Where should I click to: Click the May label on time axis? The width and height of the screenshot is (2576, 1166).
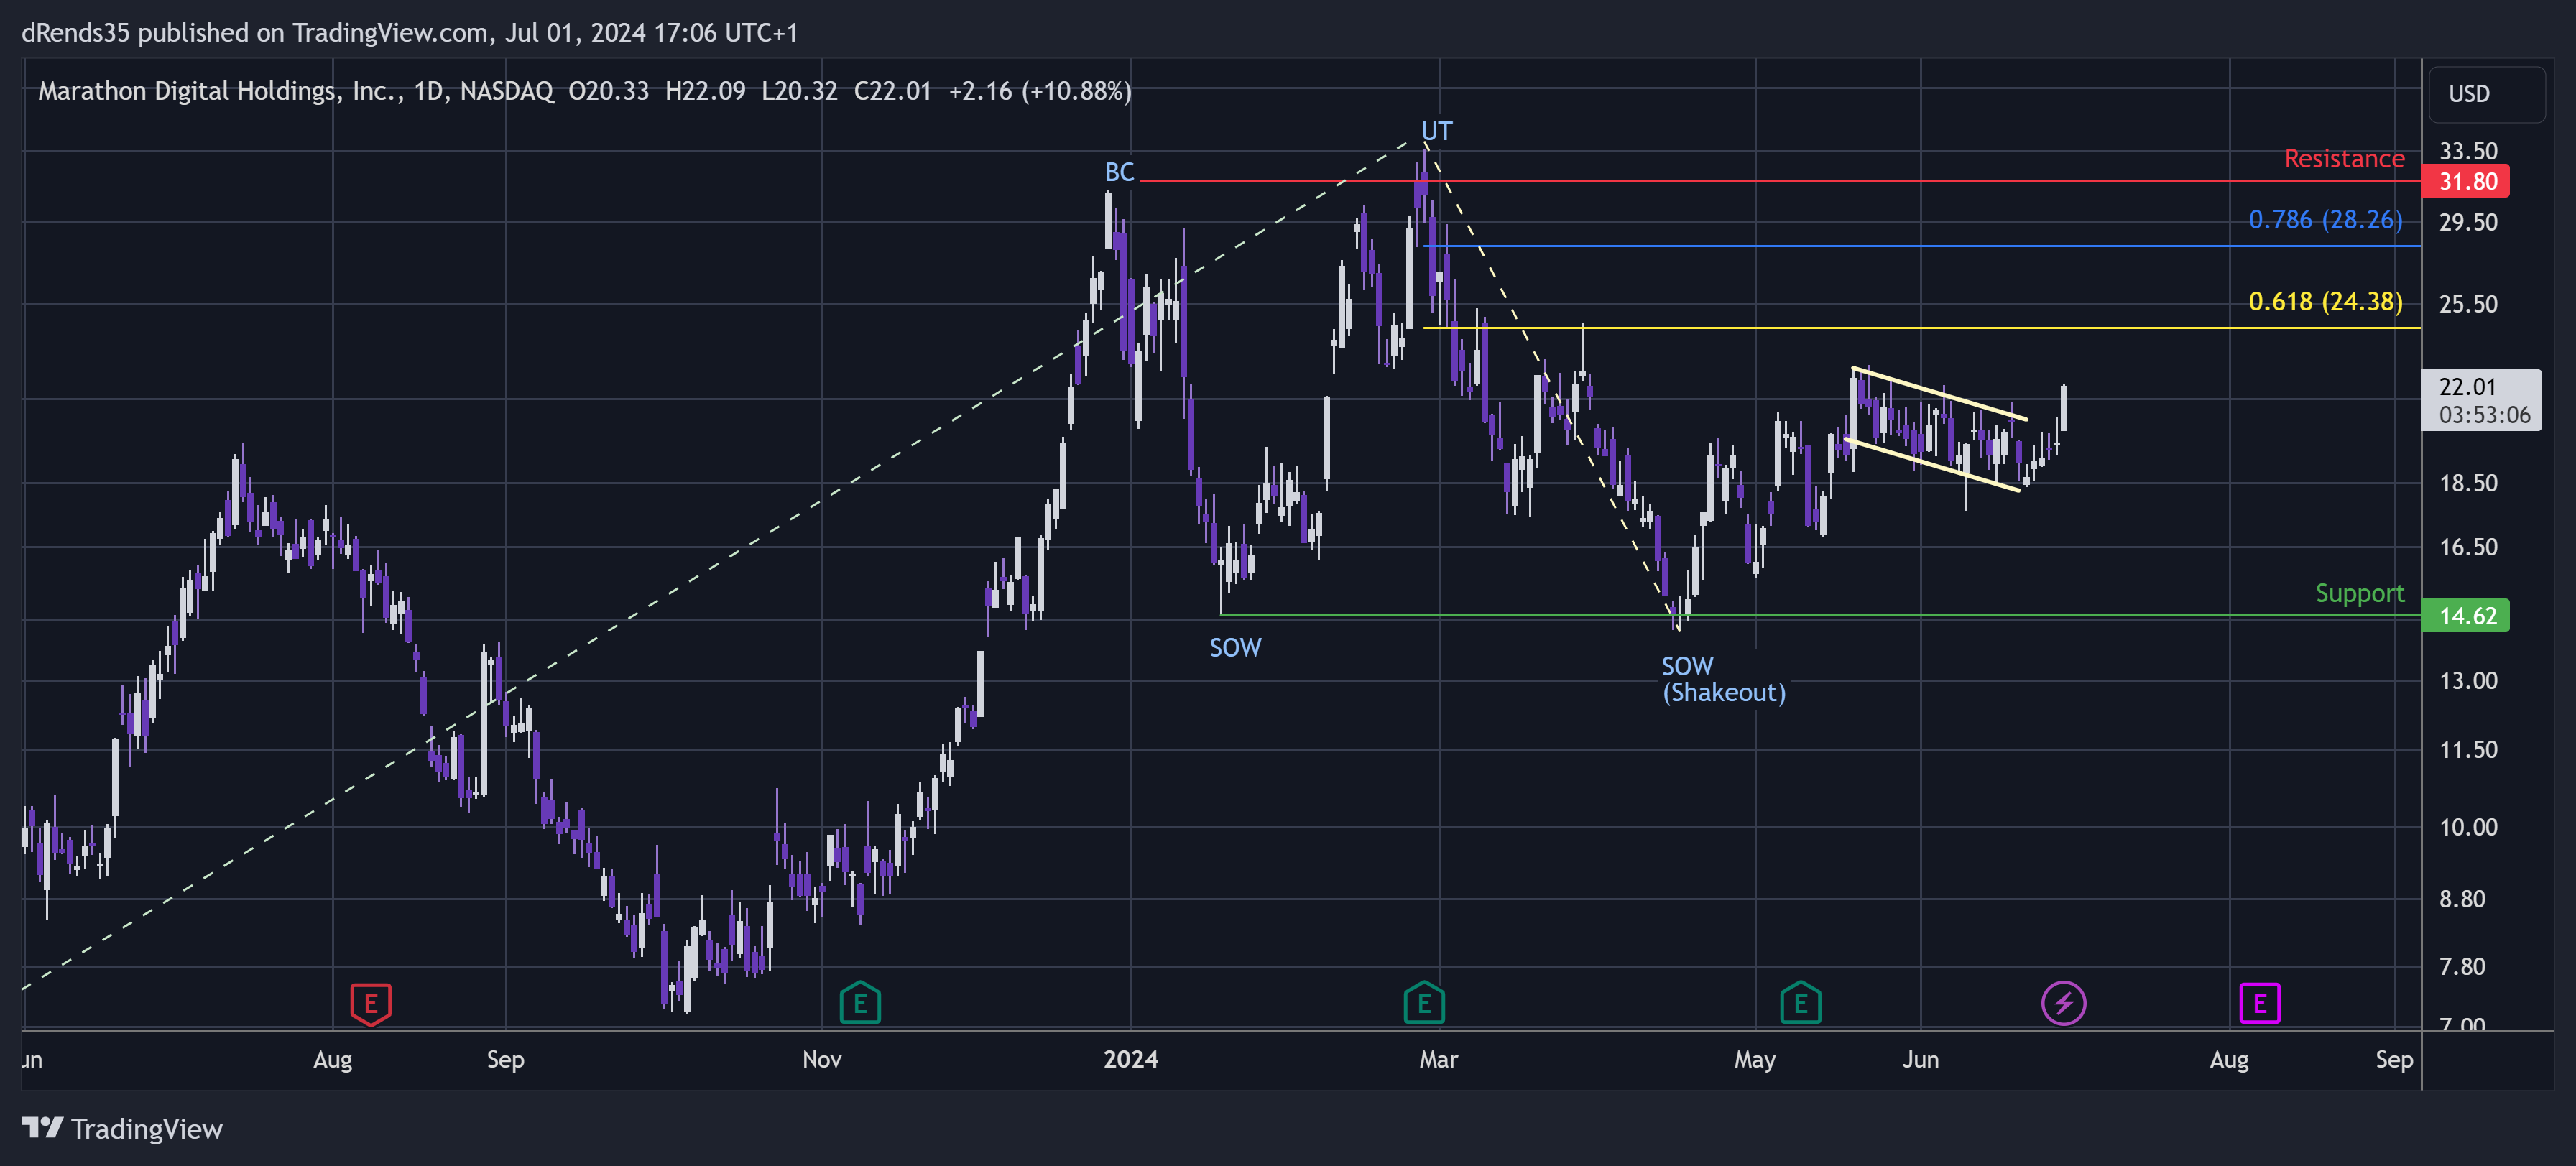pyautogui.click(x=1754, y=1059)
